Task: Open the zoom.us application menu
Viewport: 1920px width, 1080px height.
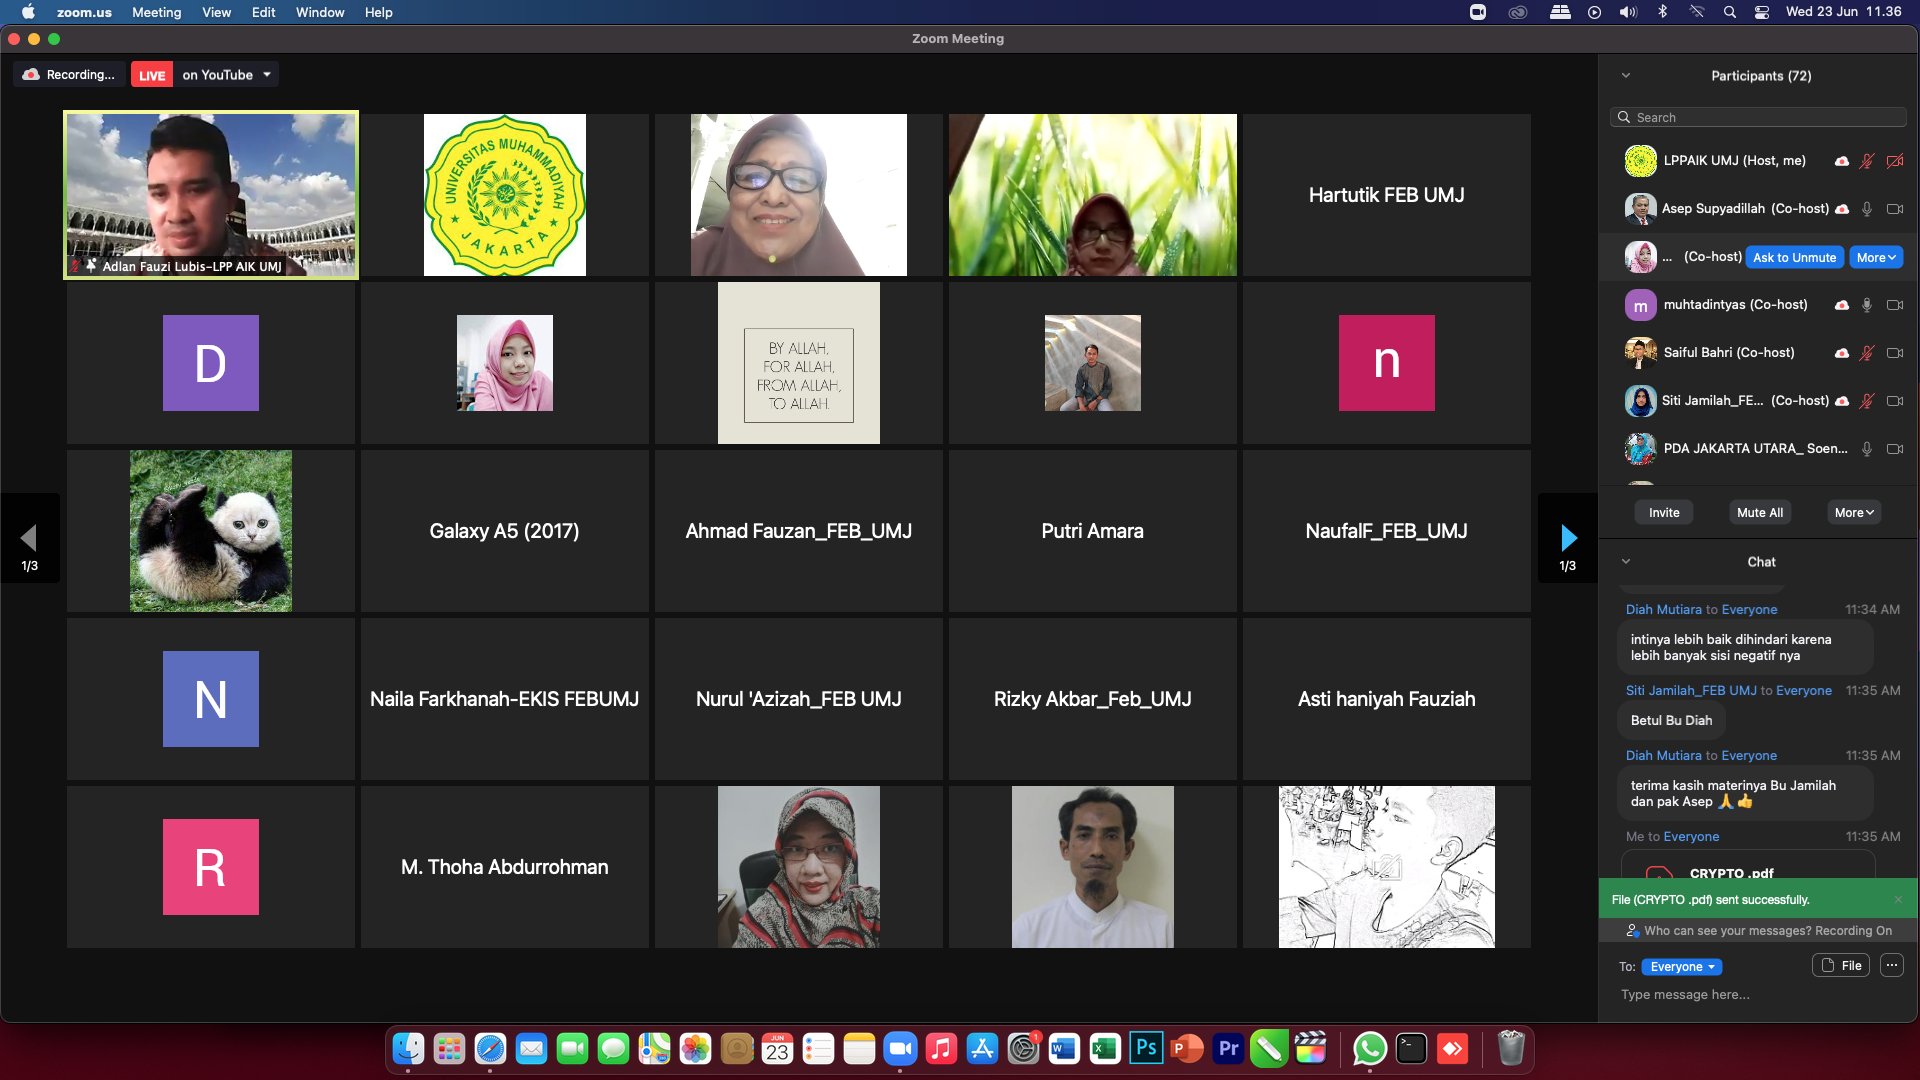Action: (x=84, y=12)
